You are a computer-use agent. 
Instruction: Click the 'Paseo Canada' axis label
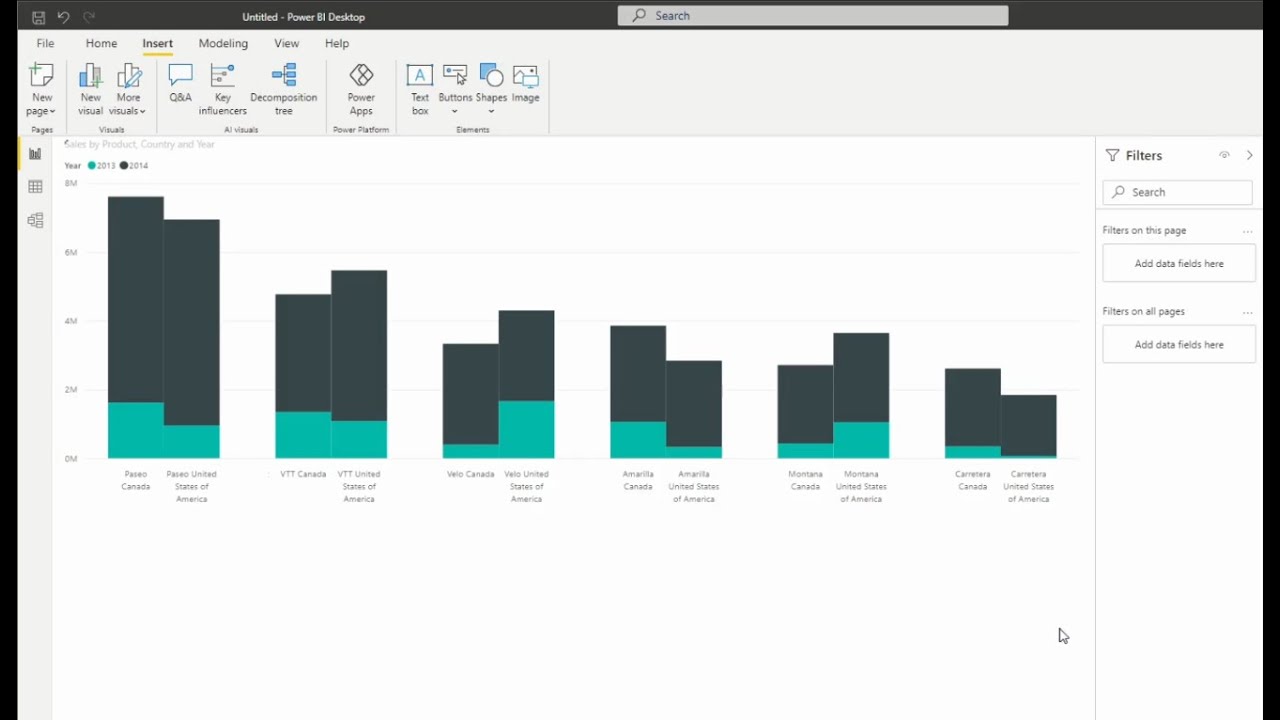pos(136,480)
